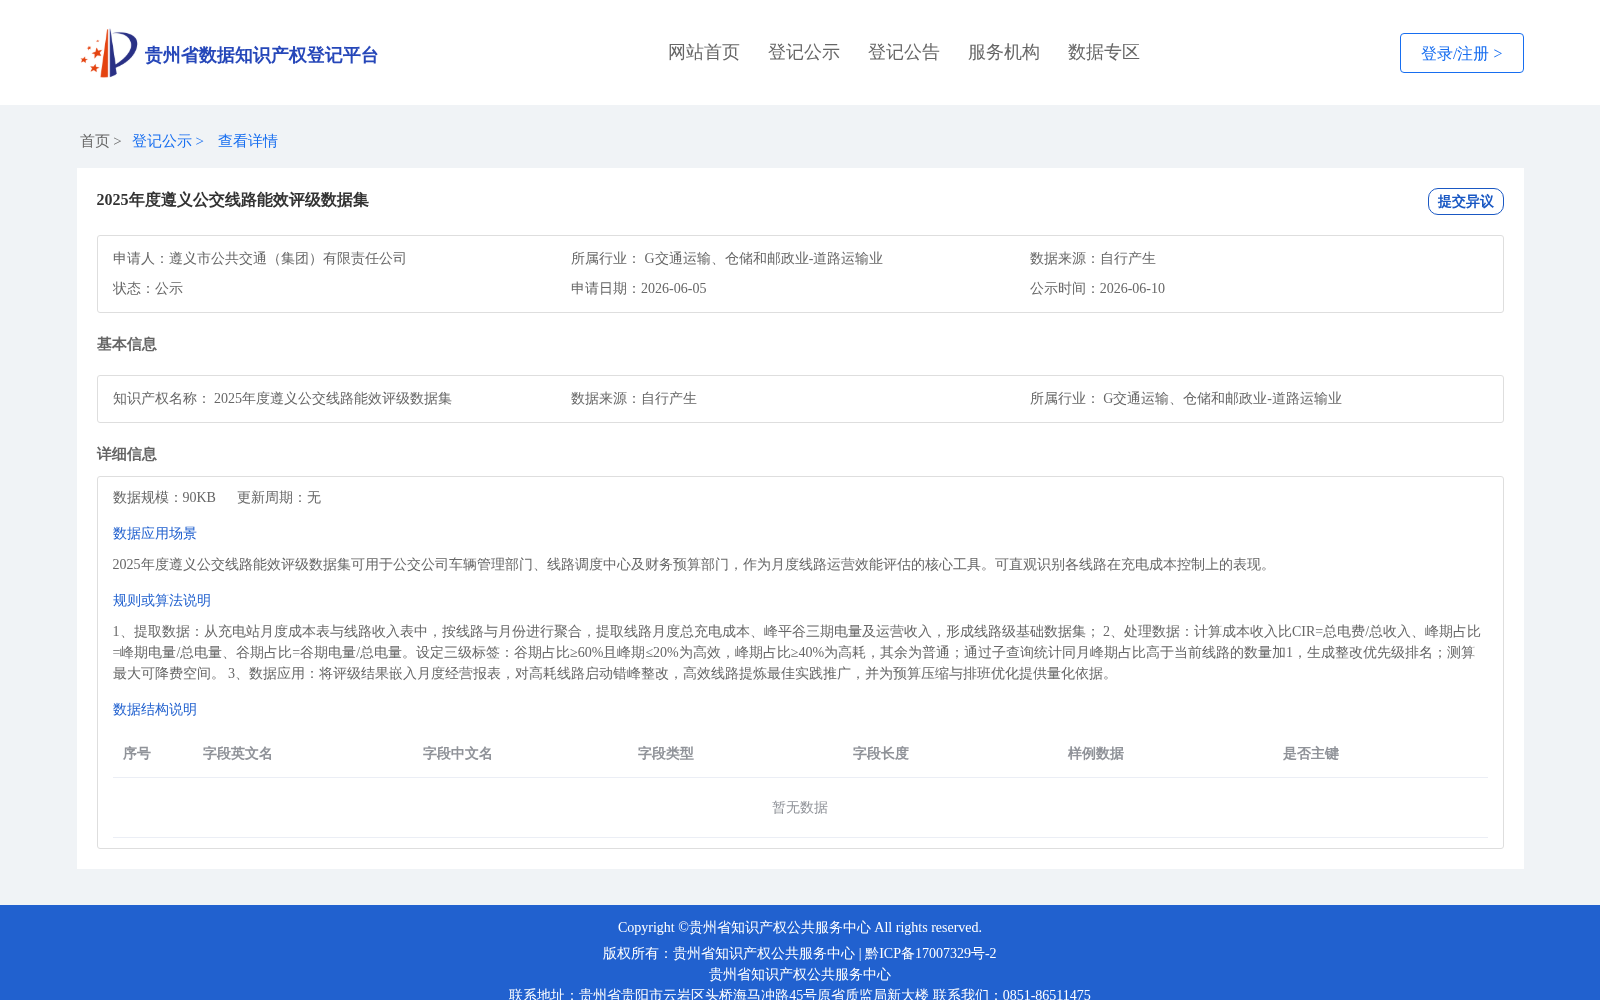Image resolution: width=1600 pixels, height=1000 pixels.
Task: Click the 暂无数据 empty table message
Action: click(800, 807)
